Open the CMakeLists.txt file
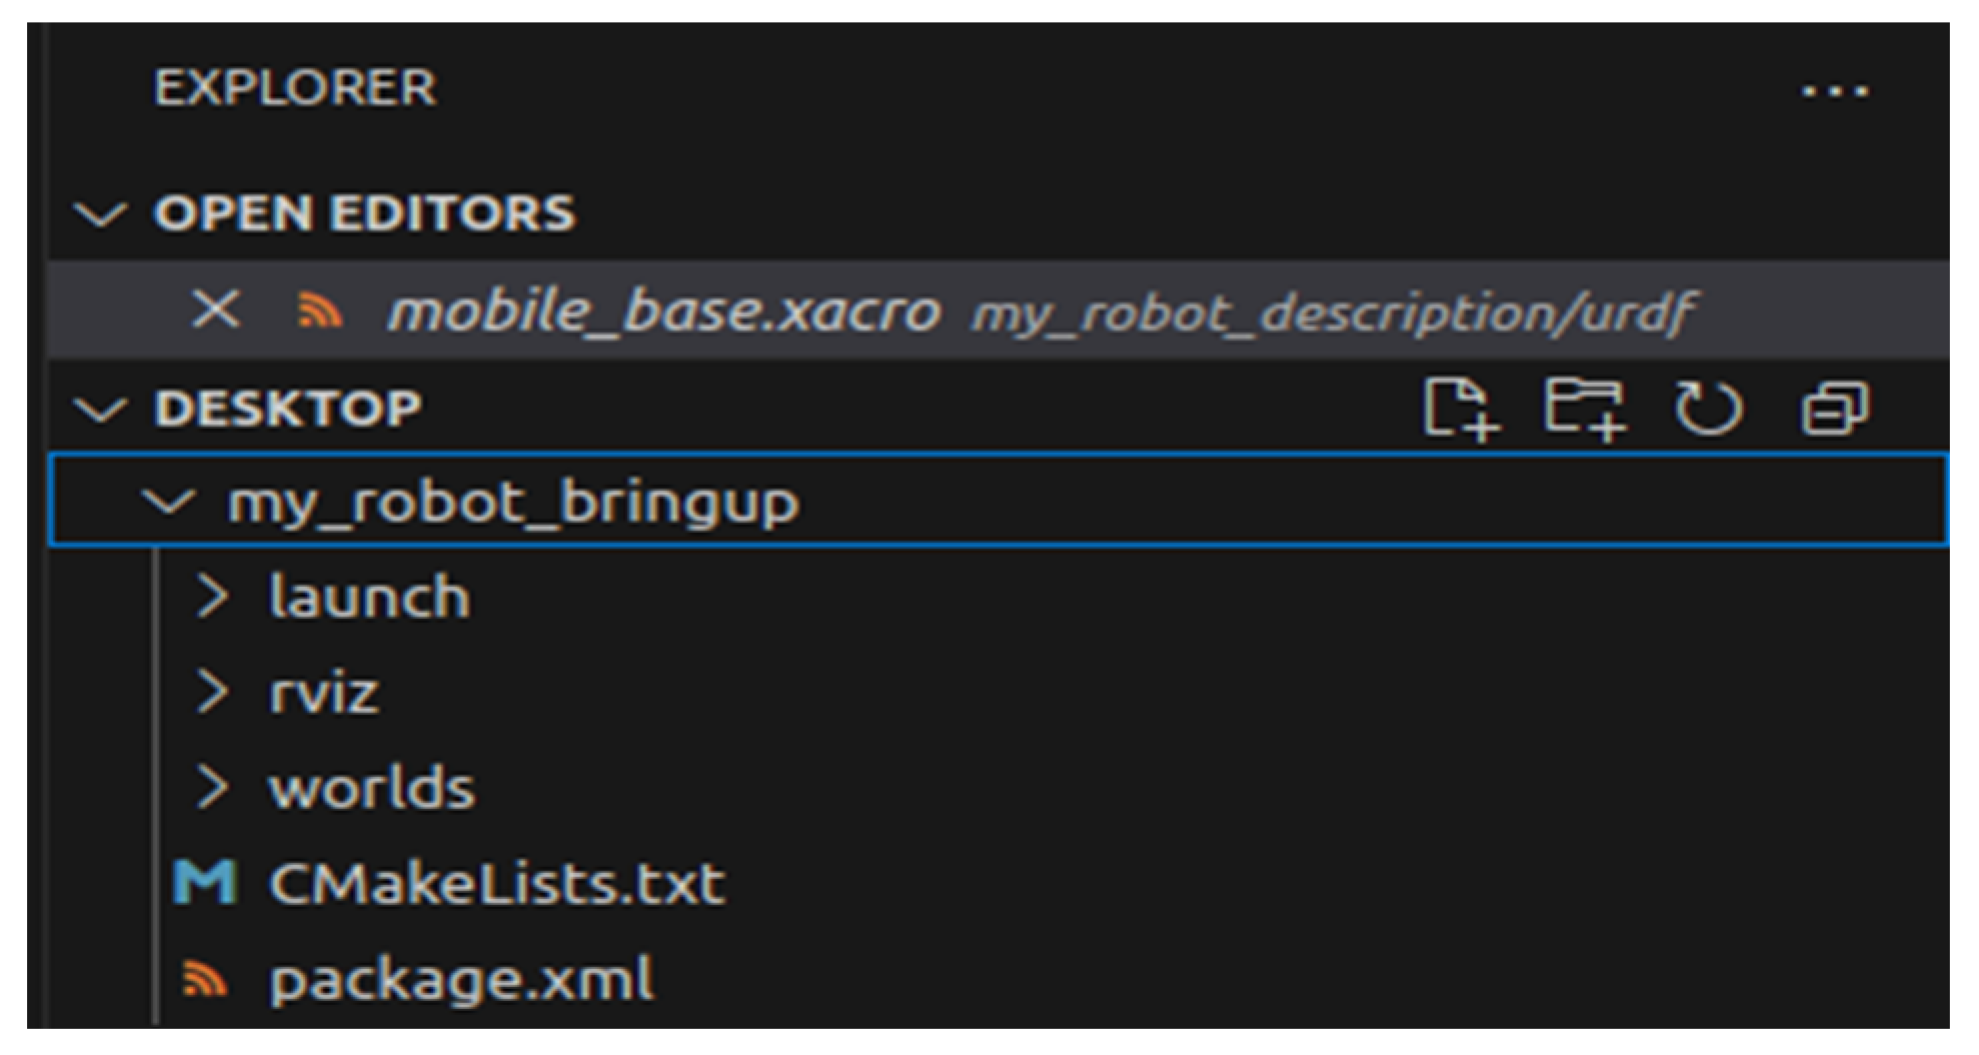Viewport: 1979px width, 1055px height. tap(496, 884)
